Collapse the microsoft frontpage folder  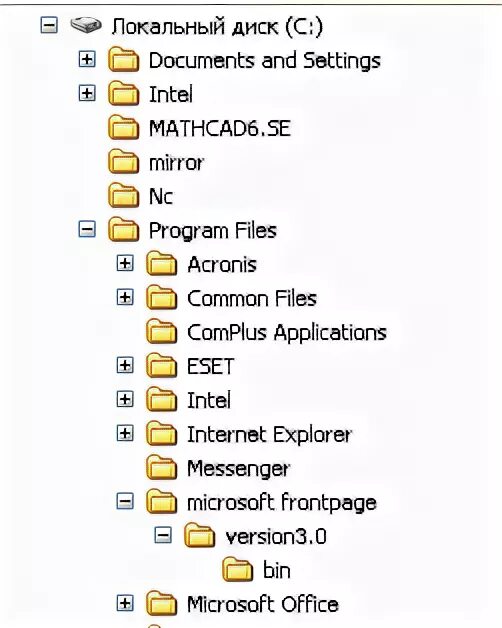click(125, 501)
